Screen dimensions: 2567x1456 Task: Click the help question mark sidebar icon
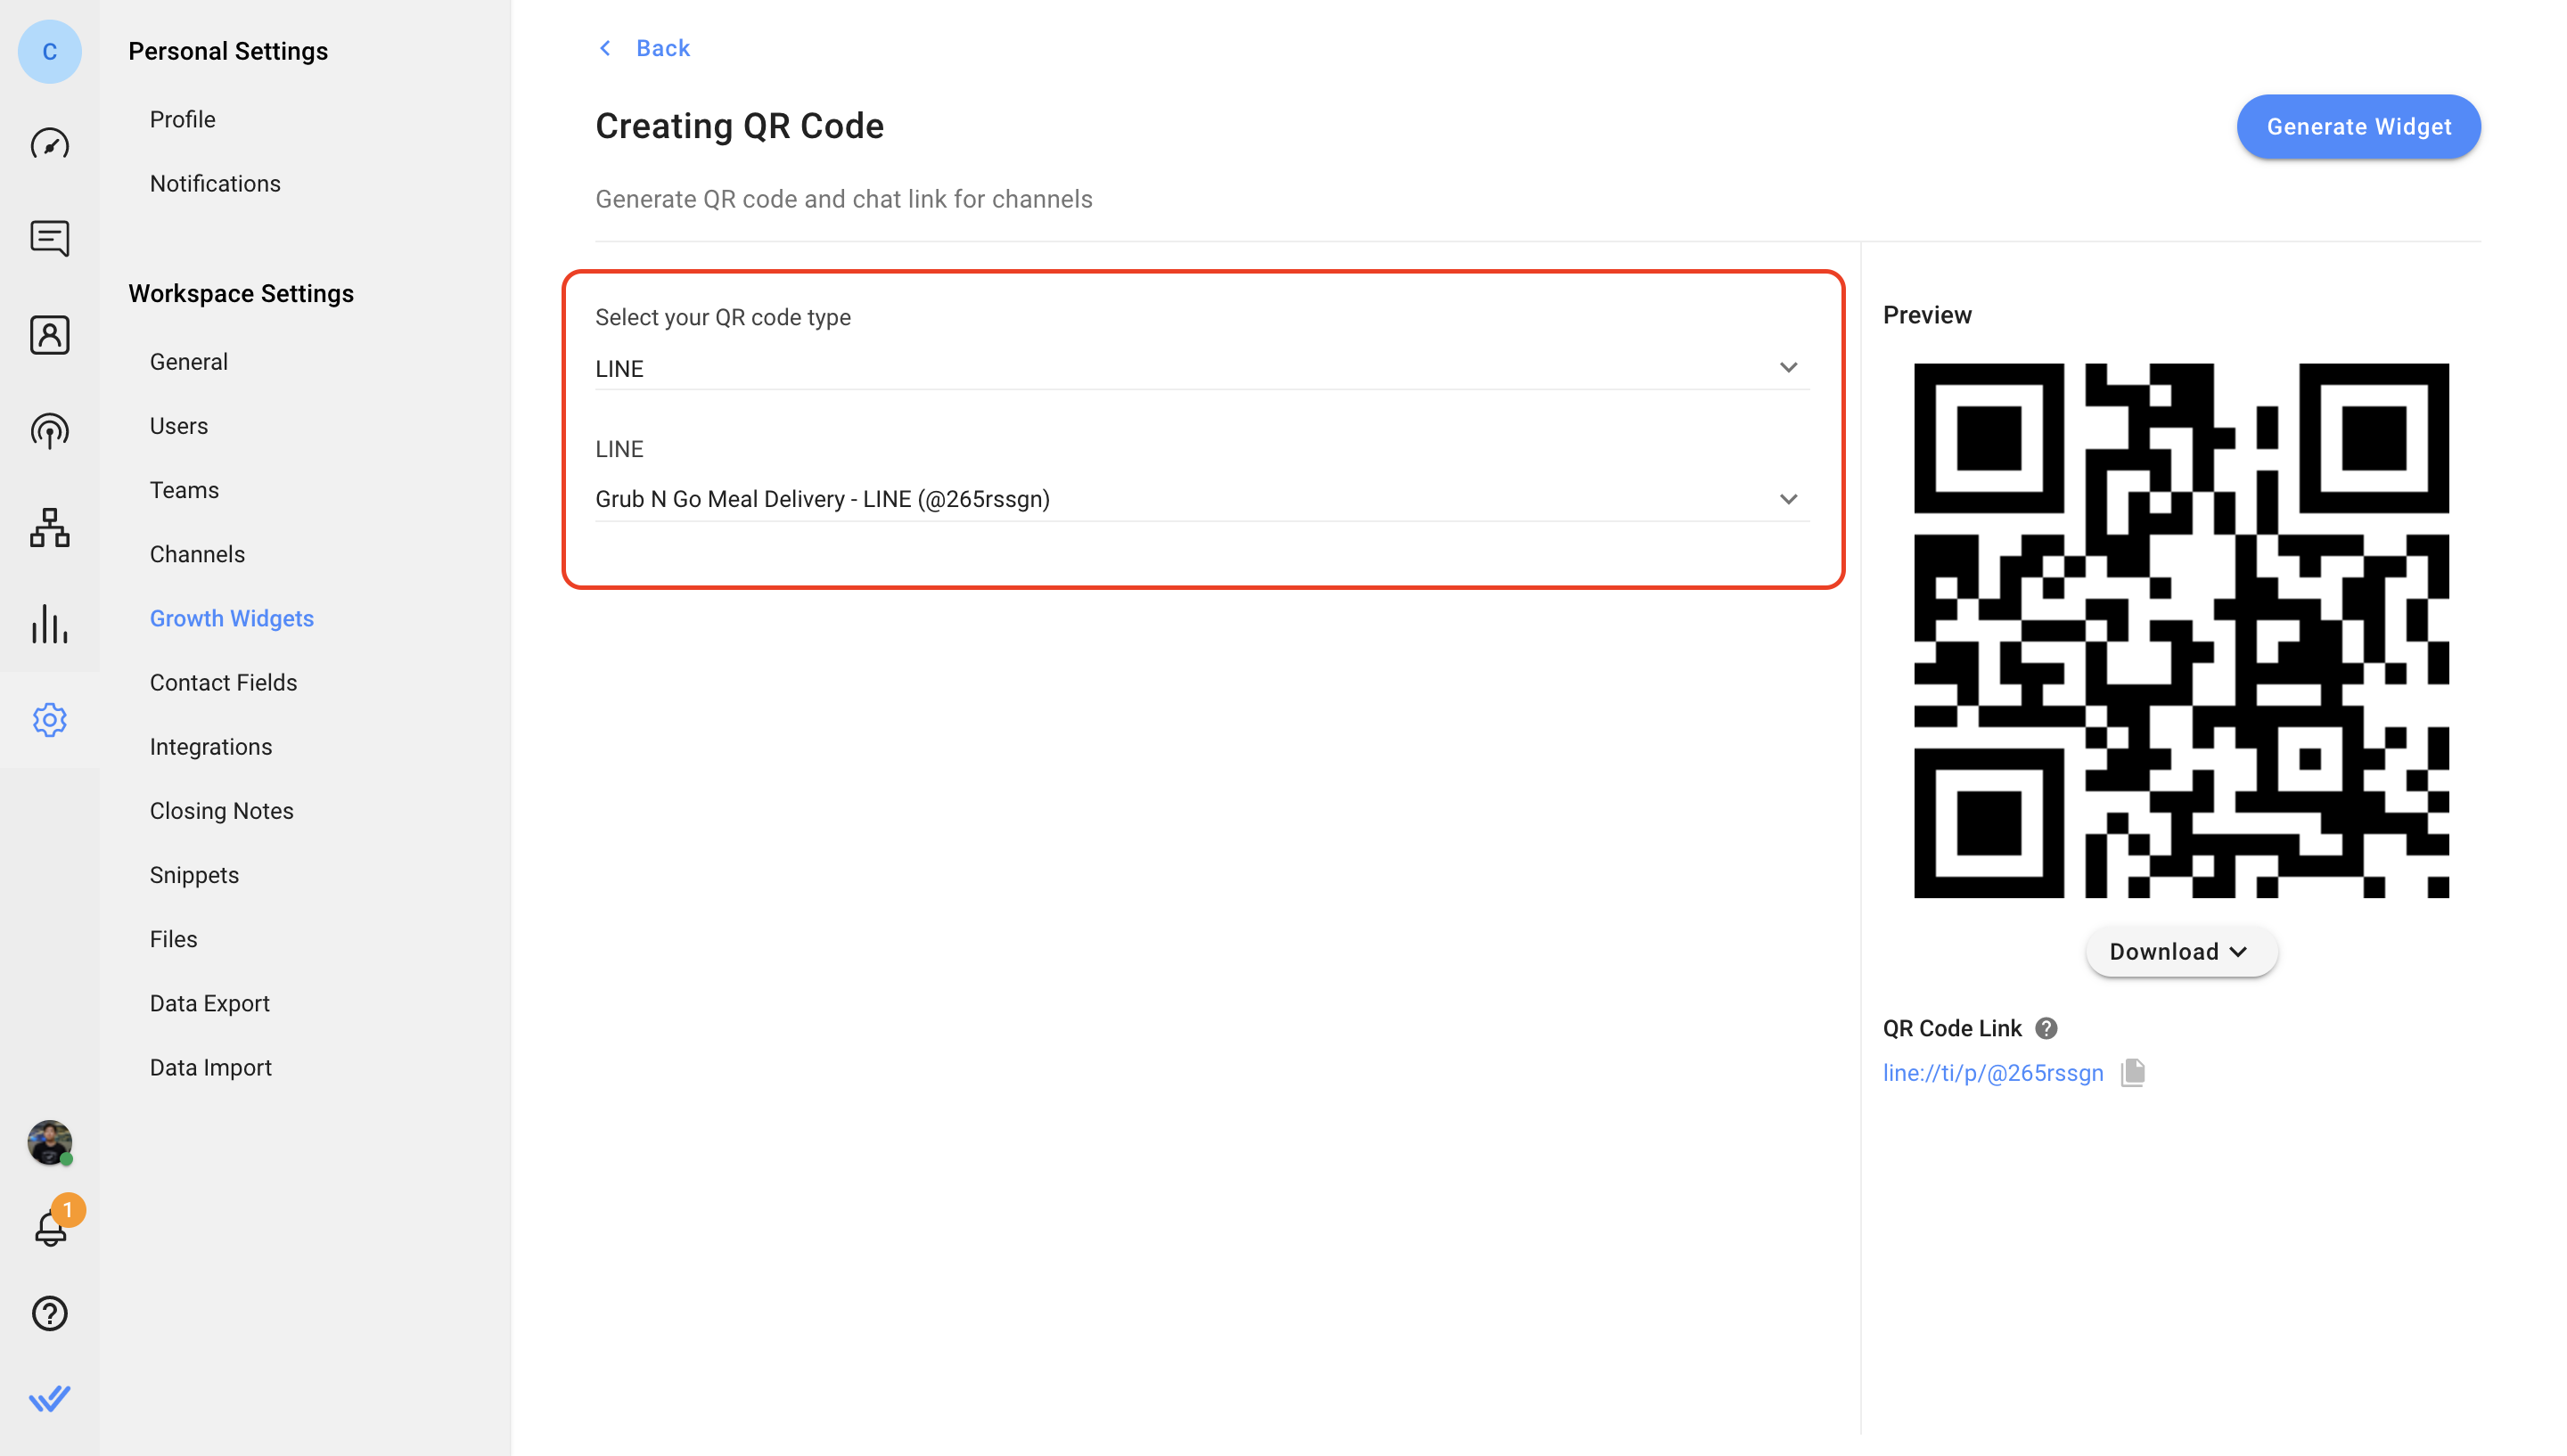[49, 1313]
